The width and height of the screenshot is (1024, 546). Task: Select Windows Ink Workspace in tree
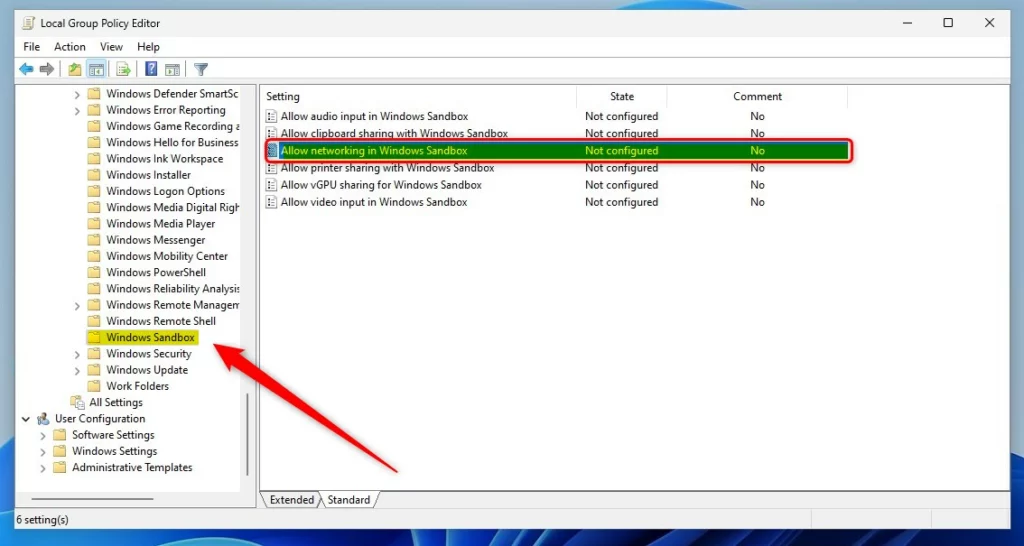[165, 159]
